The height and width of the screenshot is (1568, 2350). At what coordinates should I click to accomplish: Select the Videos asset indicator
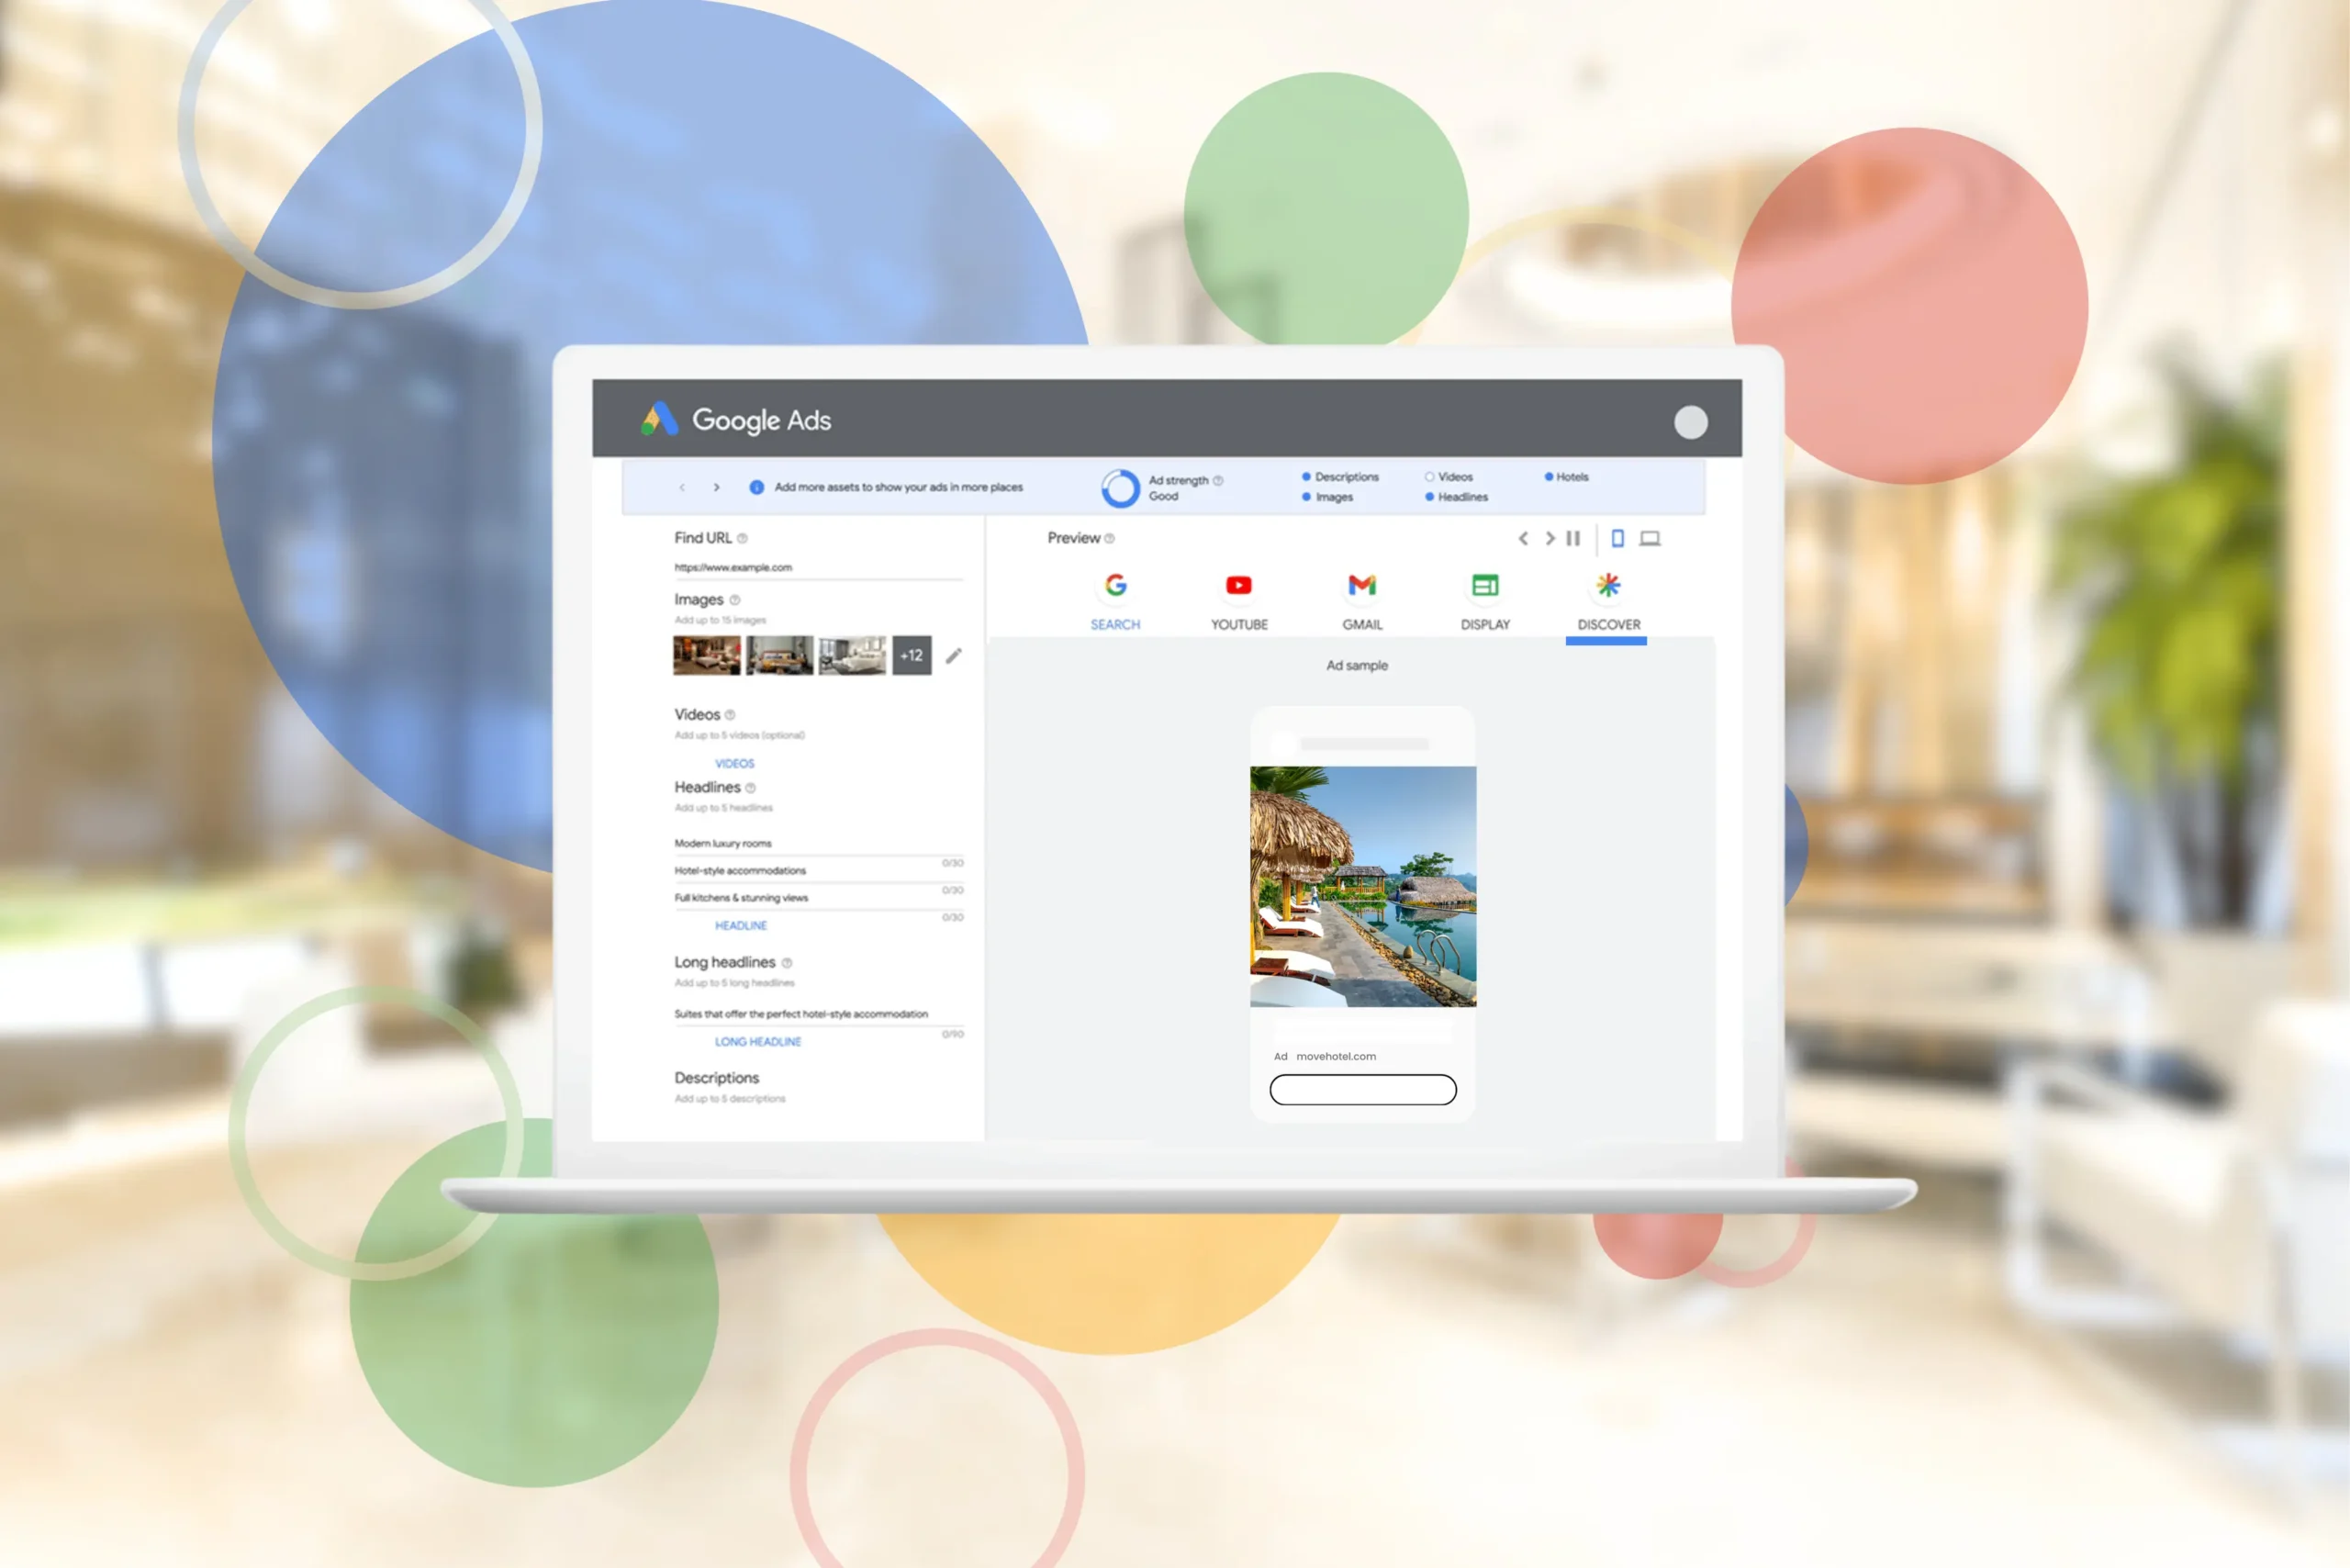(x=1448, y=477)
